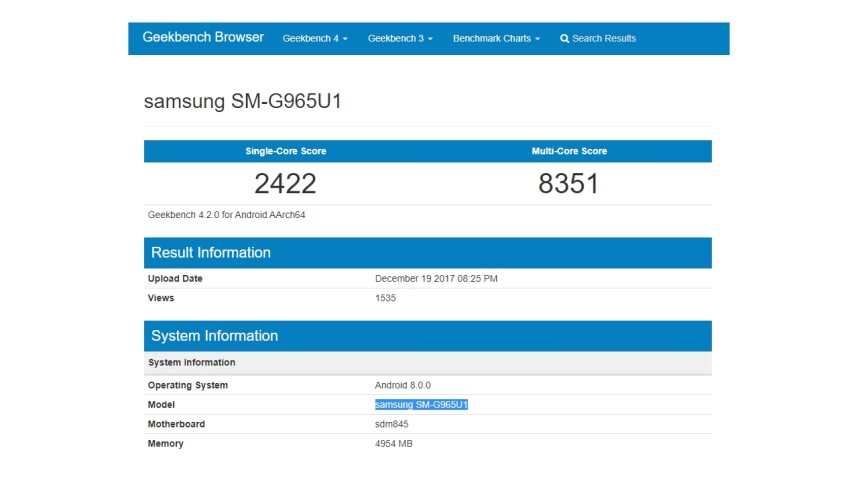Screen dimensions: 858x483
Task: Open the Geekbench Browser home link
Action: 203,37
